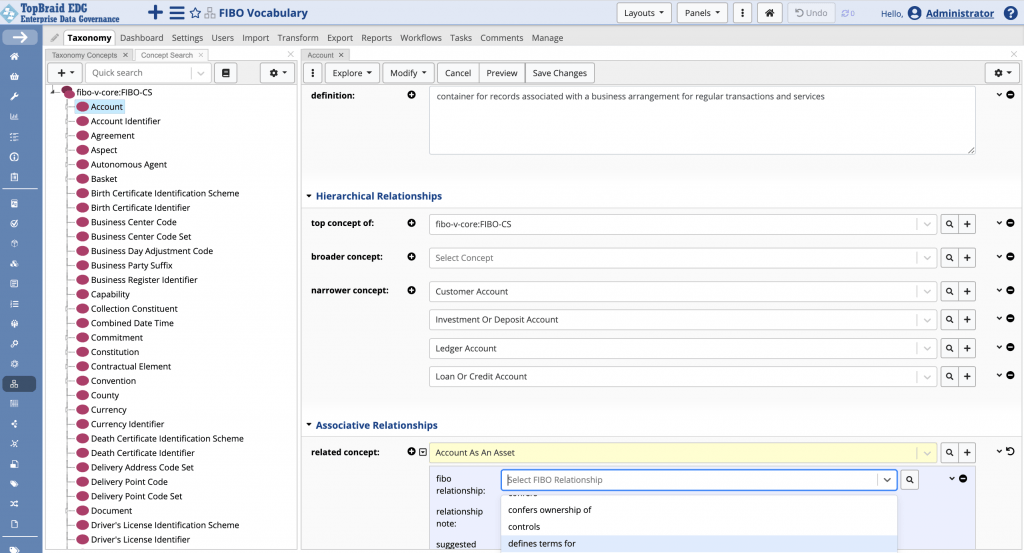Click the search icon for broader concept
Screen dimensions: 1024x553
click(950, 258)
